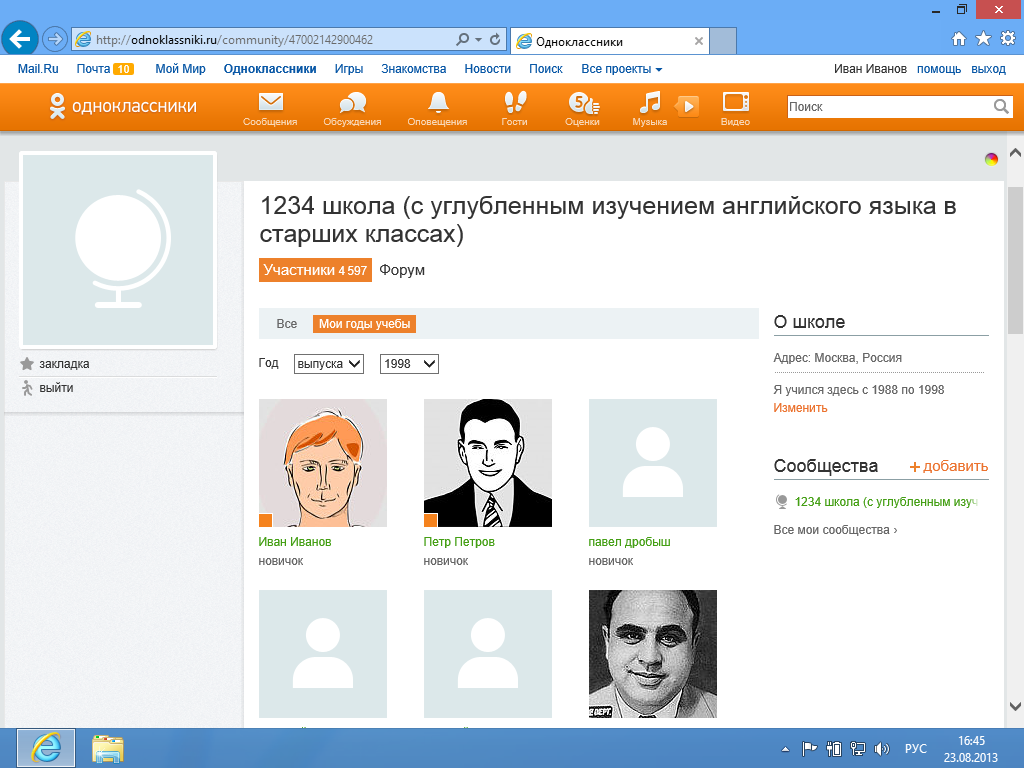
Task: Click the browser back arrow button
Action: pos(20,39)
